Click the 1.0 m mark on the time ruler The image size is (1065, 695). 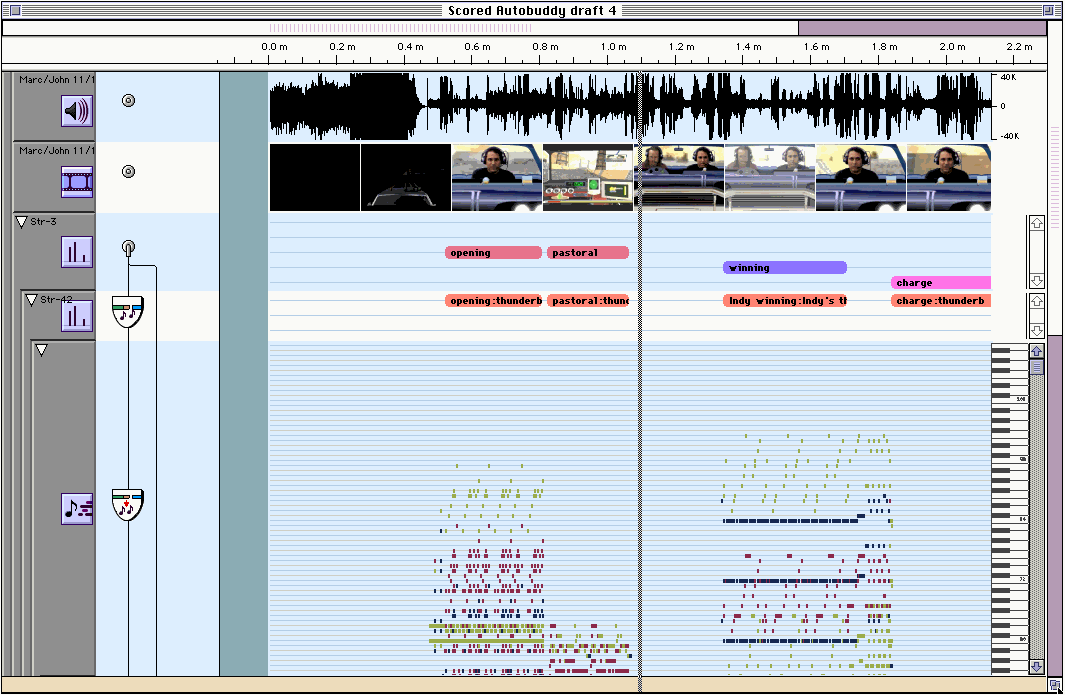[x=613, y=47]
